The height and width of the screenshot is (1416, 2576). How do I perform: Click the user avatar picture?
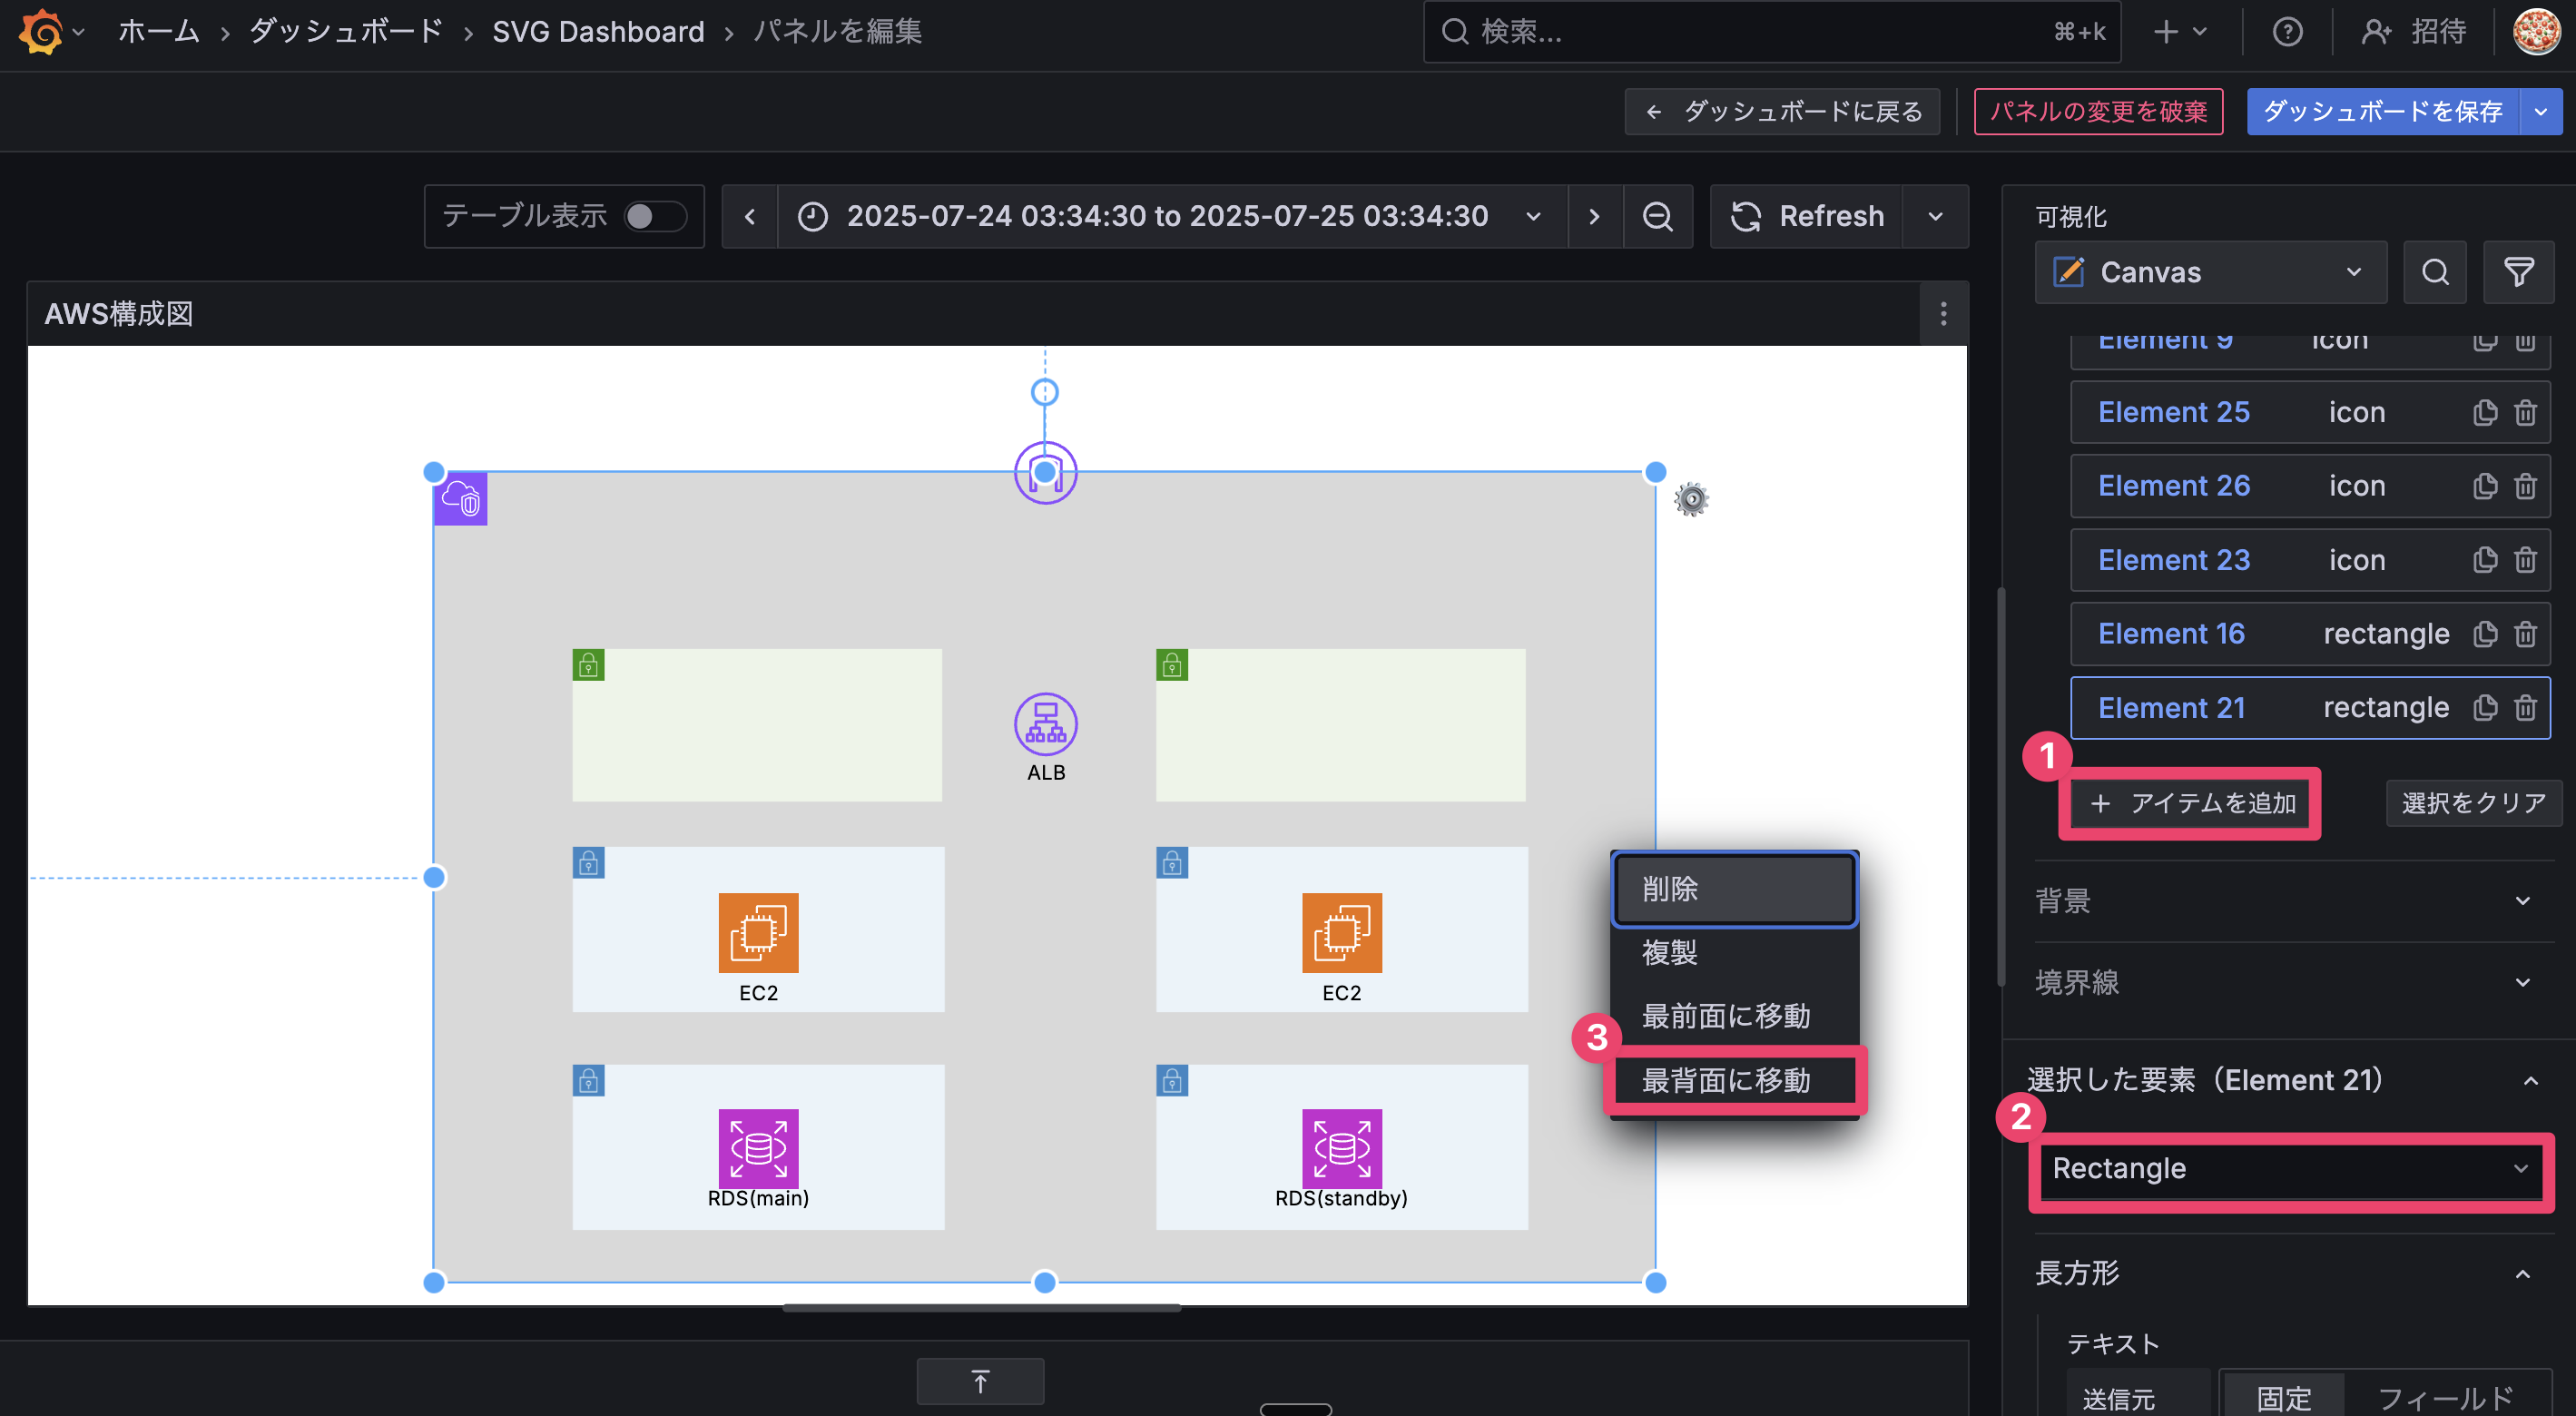(2536, 32)
